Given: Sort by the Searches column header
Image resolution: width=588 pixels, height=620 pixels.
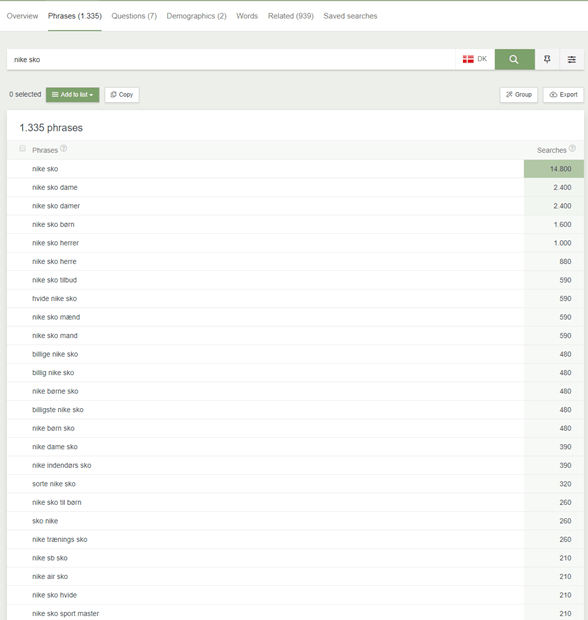Looking at the screenshot, I should tap(552, 150).
